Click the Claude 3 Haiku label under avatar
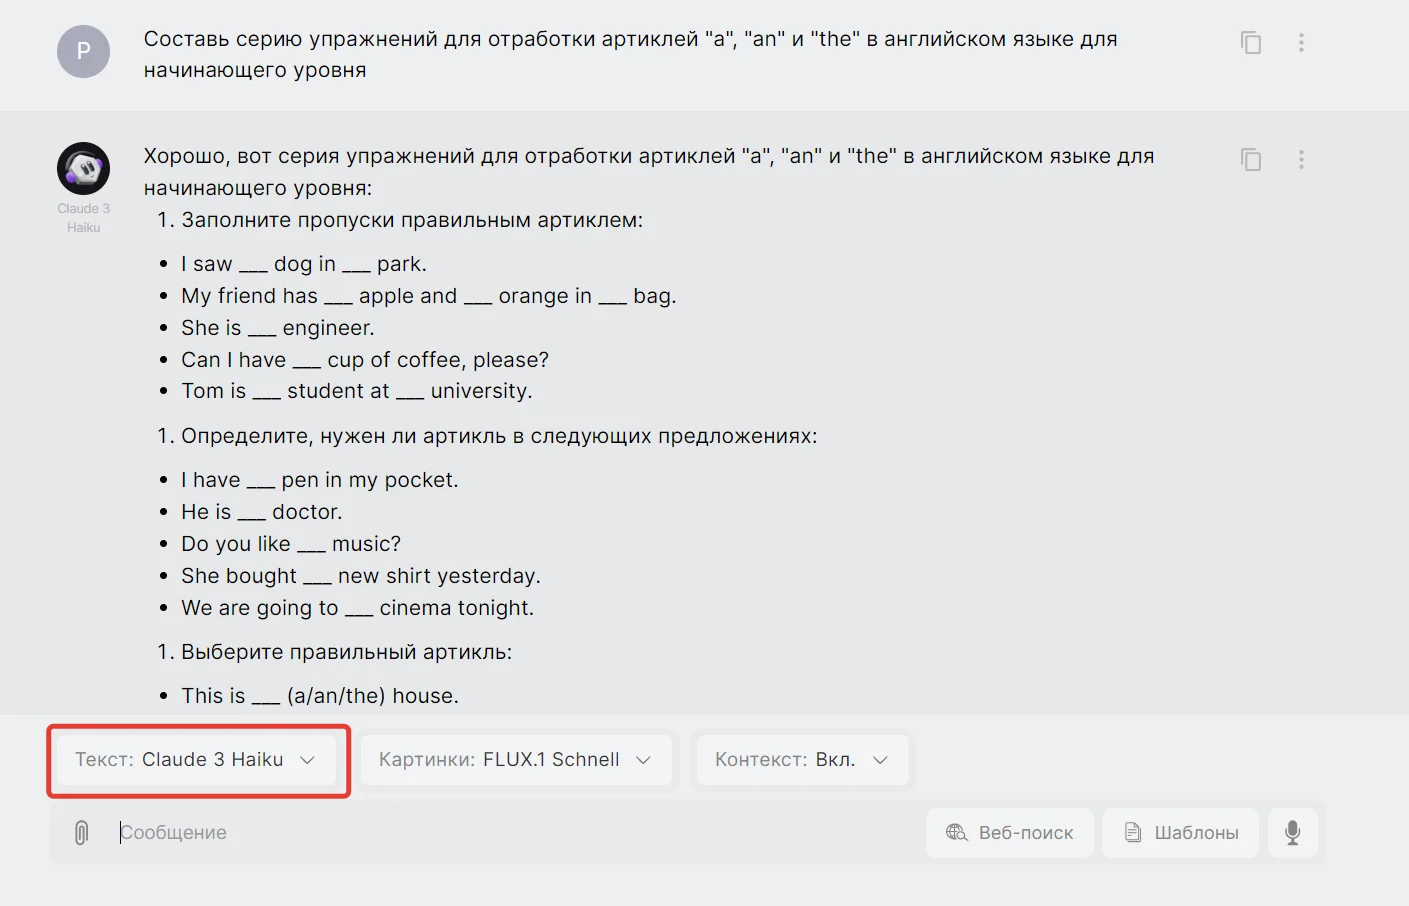Screen dimensions: 1409x906 pos(83,218)
